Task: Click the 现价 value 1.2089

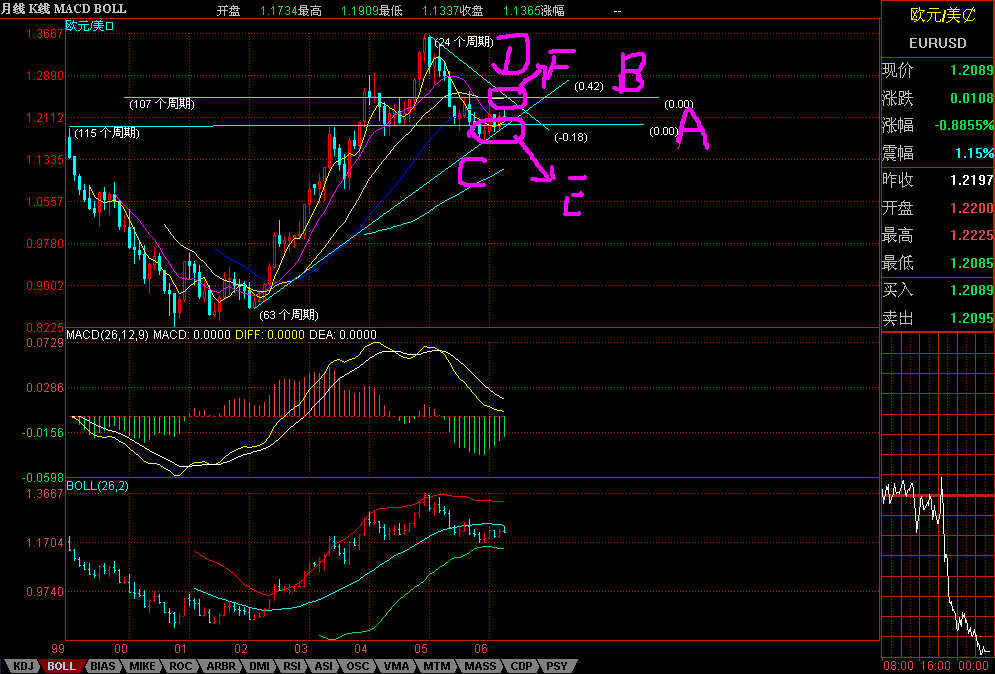Action: click(972, 70)
